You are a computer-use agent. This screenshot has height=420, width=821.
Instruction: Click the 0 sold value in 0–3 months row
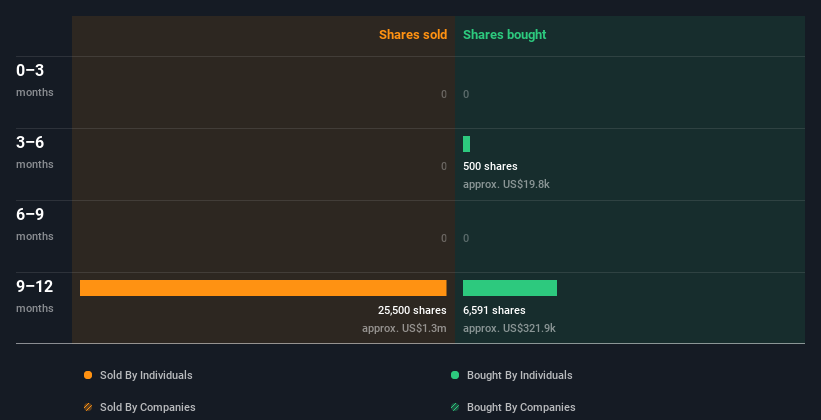444,94
